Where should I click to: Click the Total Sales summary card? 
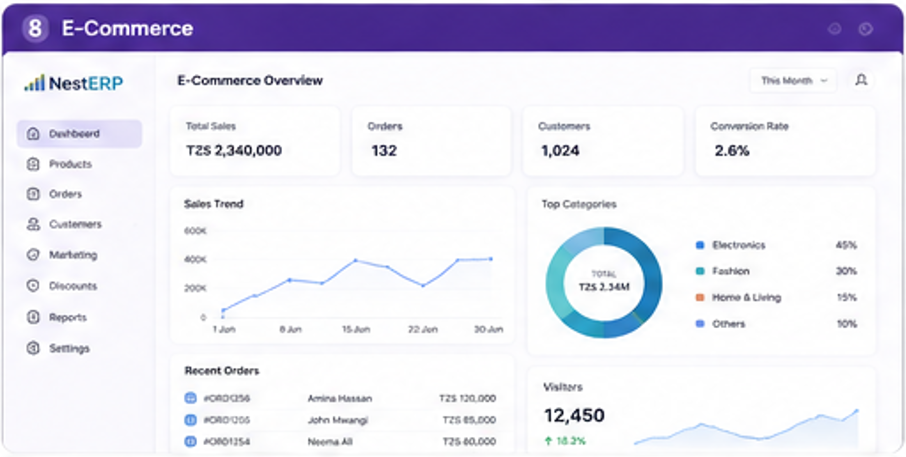click(255, 141)
